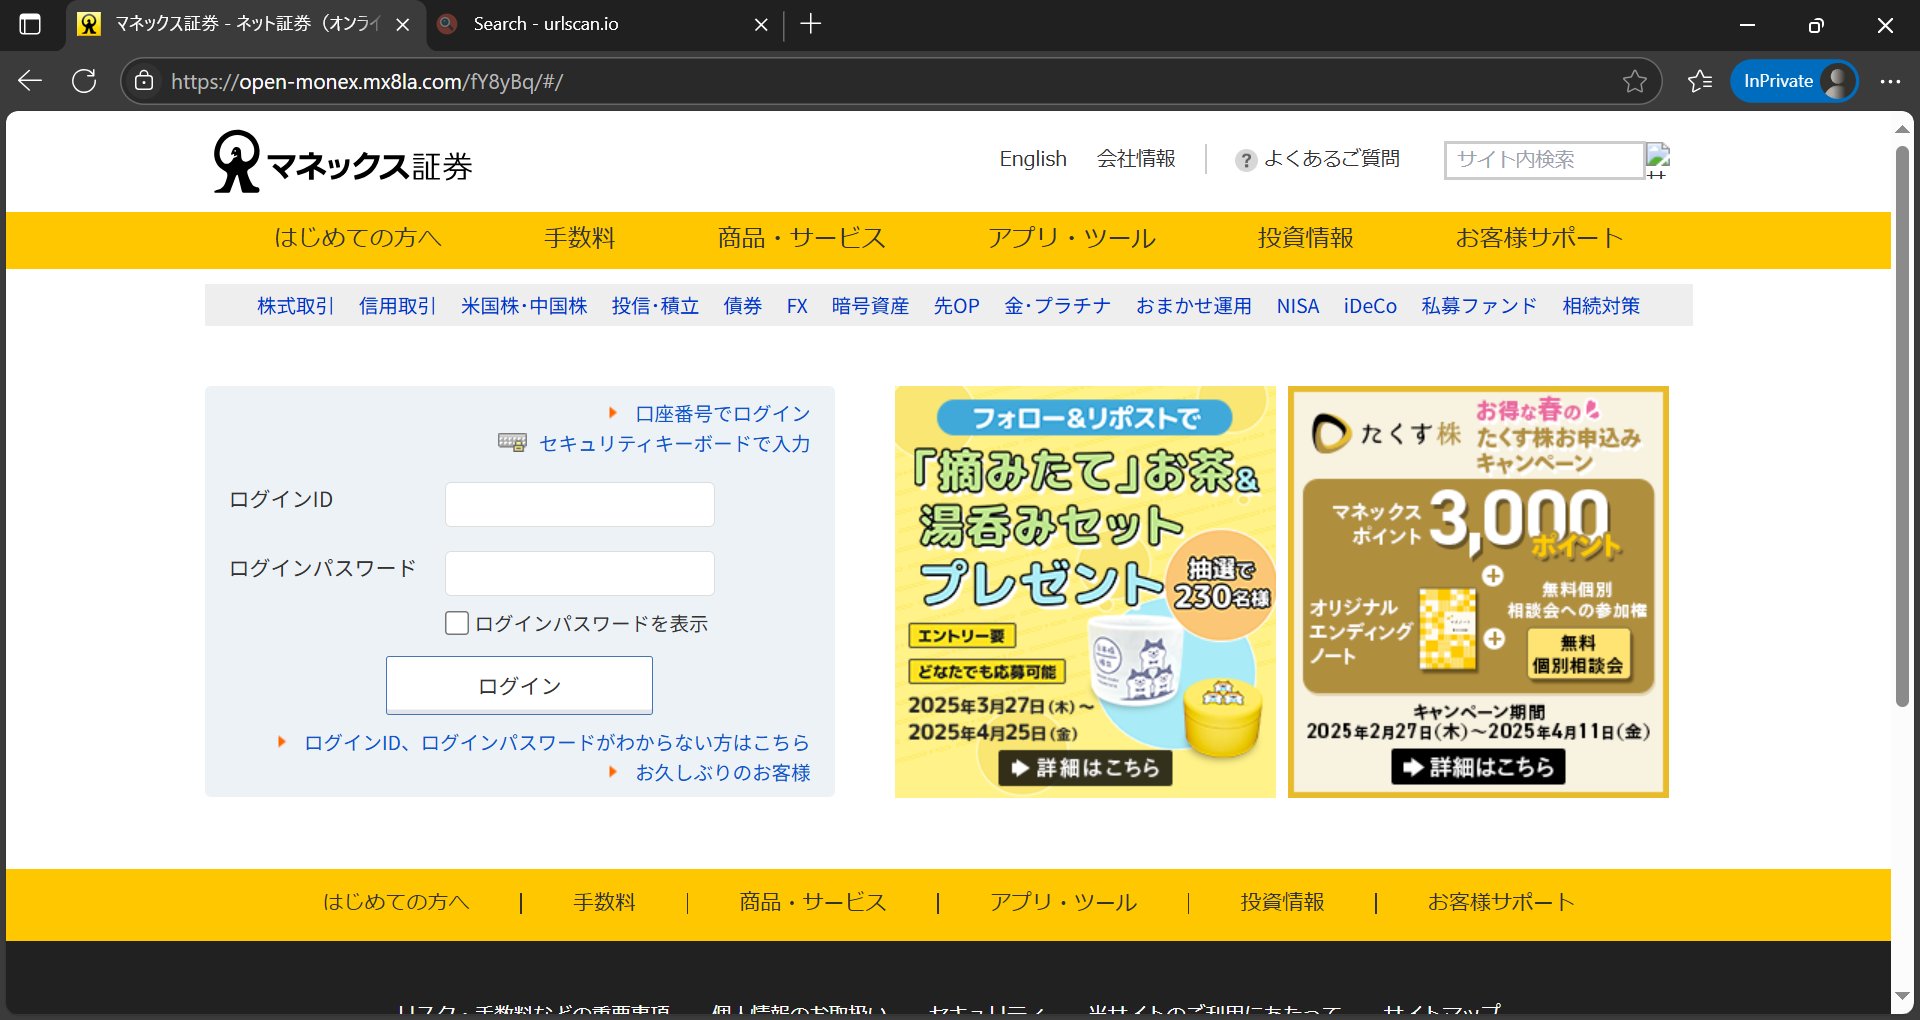Click the question mark FAQ icon
Viewport: 1920px width, 1020px height.
click(1245, 160)
